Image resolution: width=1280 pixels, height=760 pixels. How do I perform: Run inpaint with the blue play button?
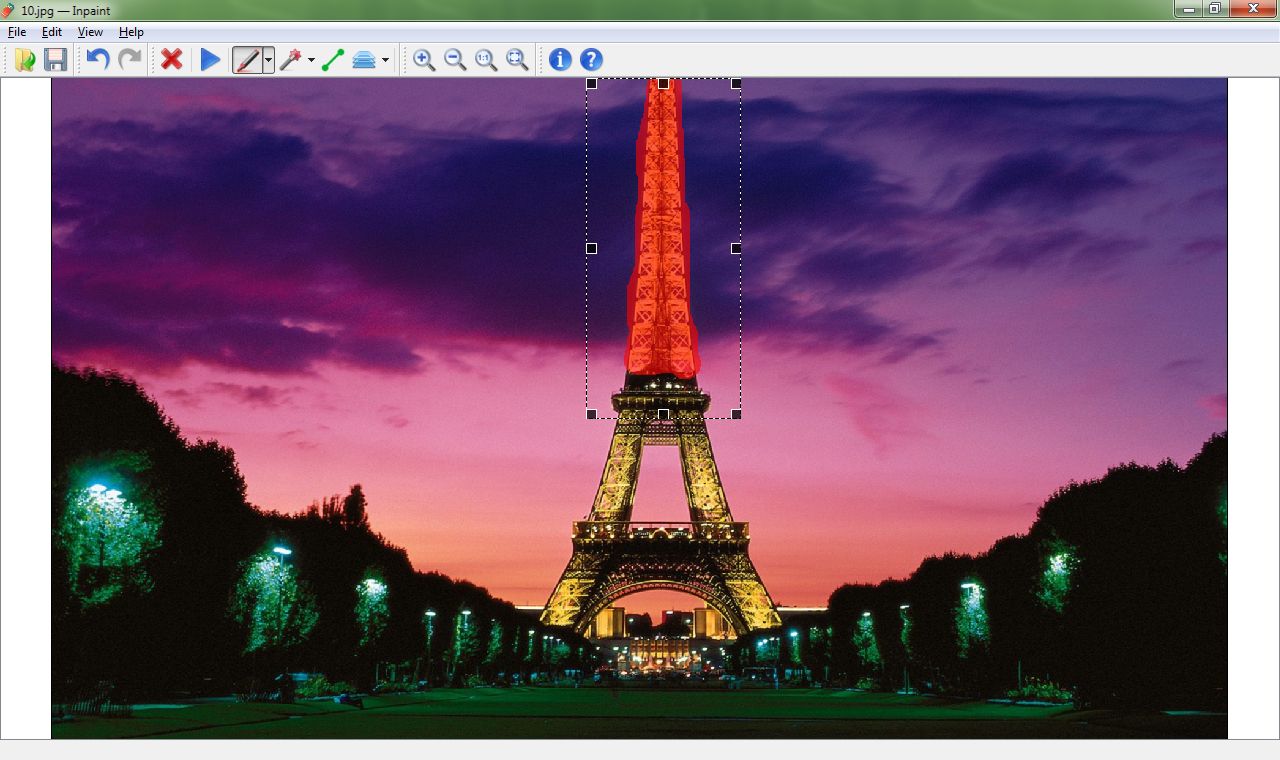210,60
